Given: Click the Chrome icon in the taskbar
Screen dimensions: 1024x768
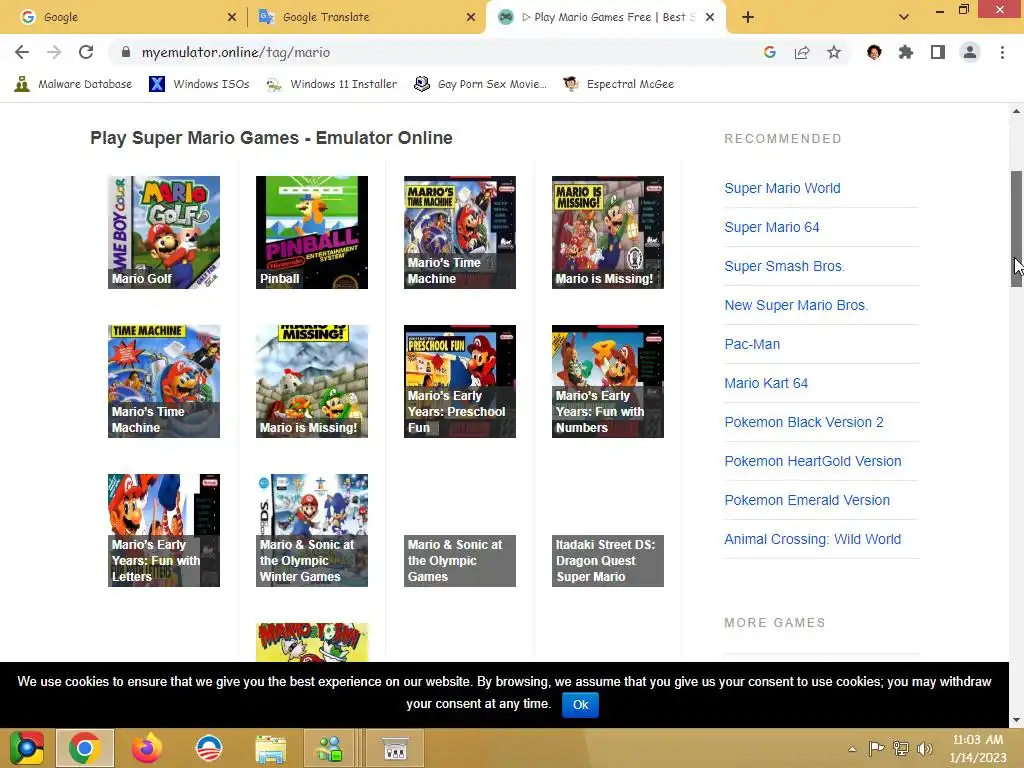Looking at the screenshot, I should (x=85, y=748).
